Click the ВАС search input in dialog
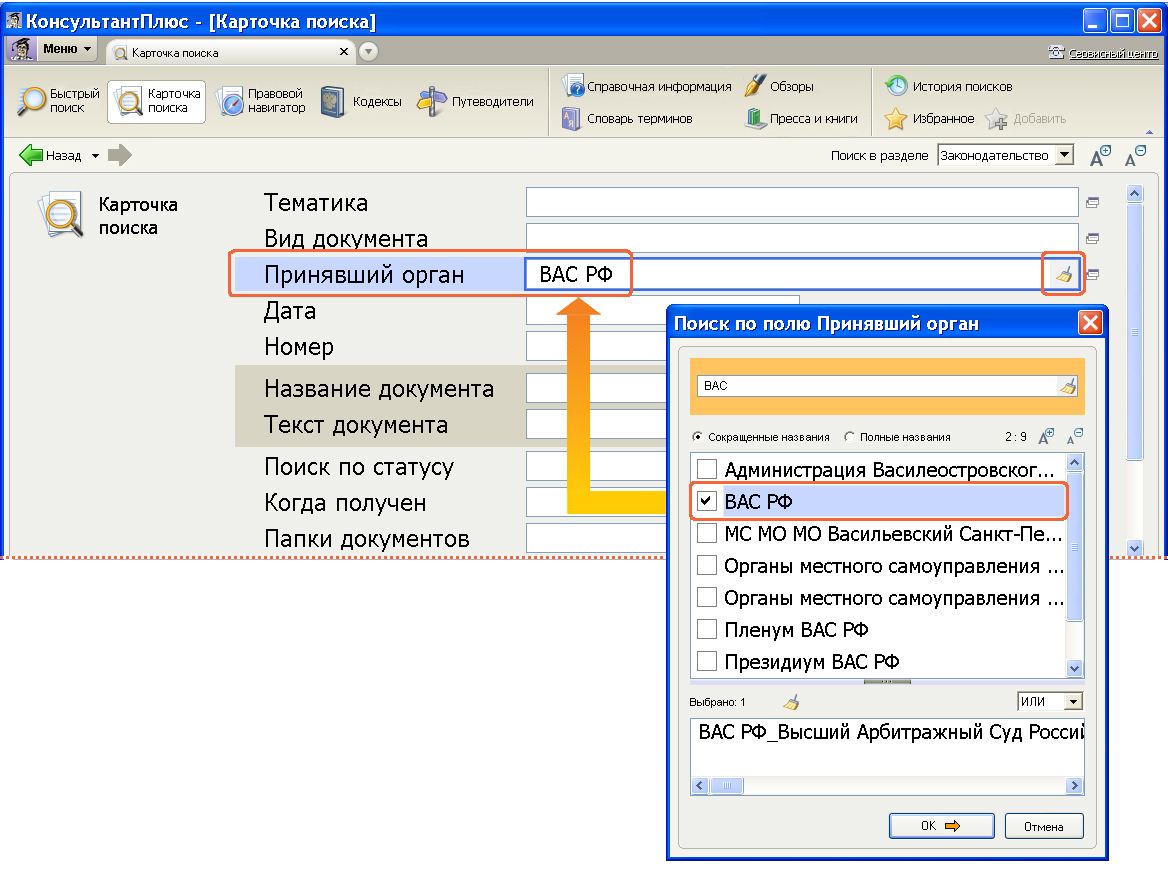The image size is (1168, 872). pyautogui.click(x=877, y=386)
